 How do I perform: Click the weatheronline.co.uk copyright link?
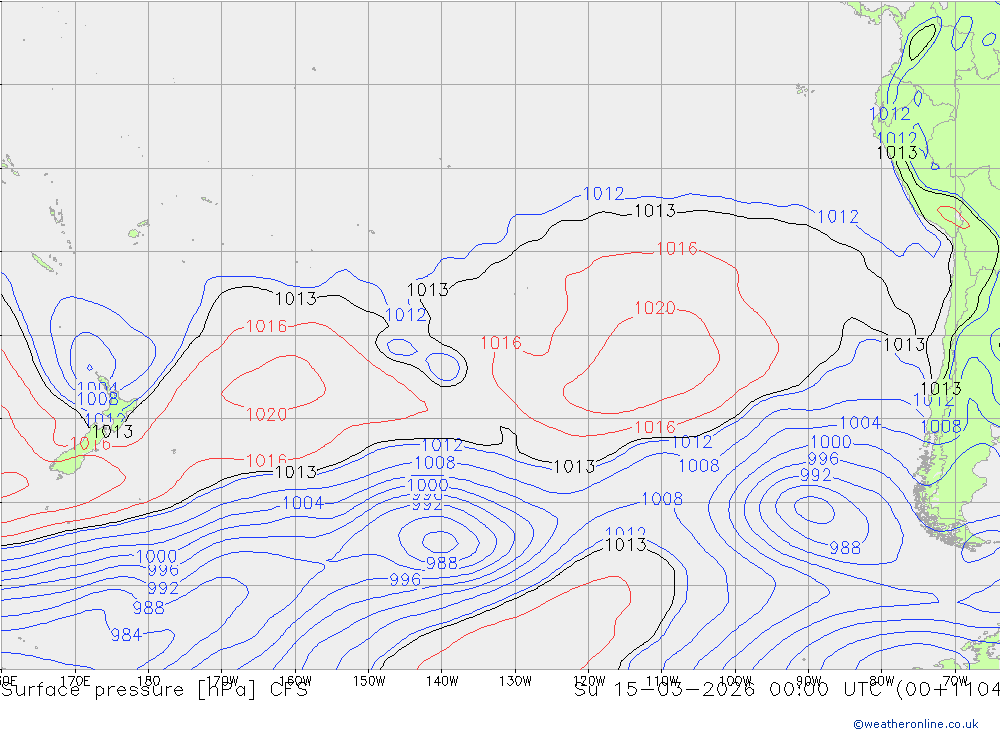pyautogui.click(x=915, y=723)
